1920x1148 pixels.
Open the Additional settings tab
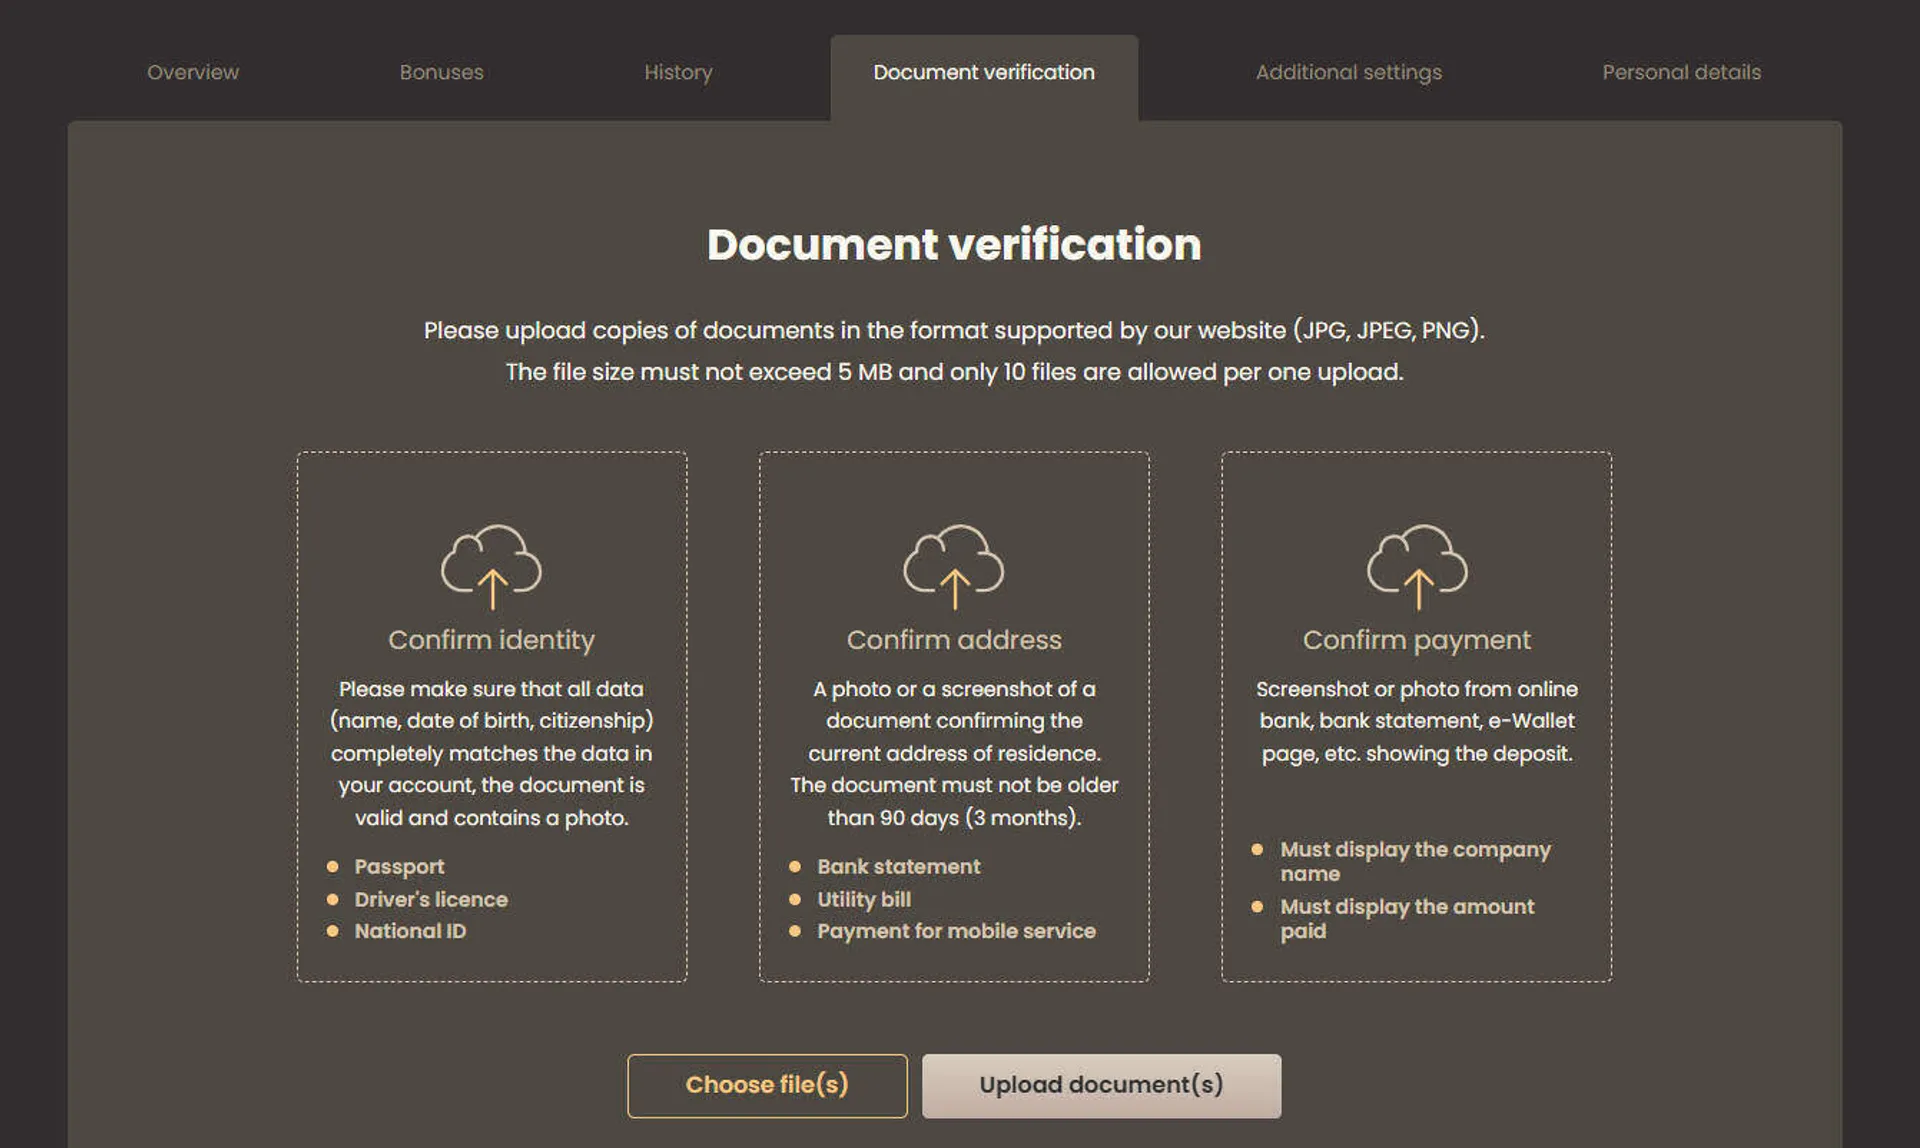point(1349,72)
